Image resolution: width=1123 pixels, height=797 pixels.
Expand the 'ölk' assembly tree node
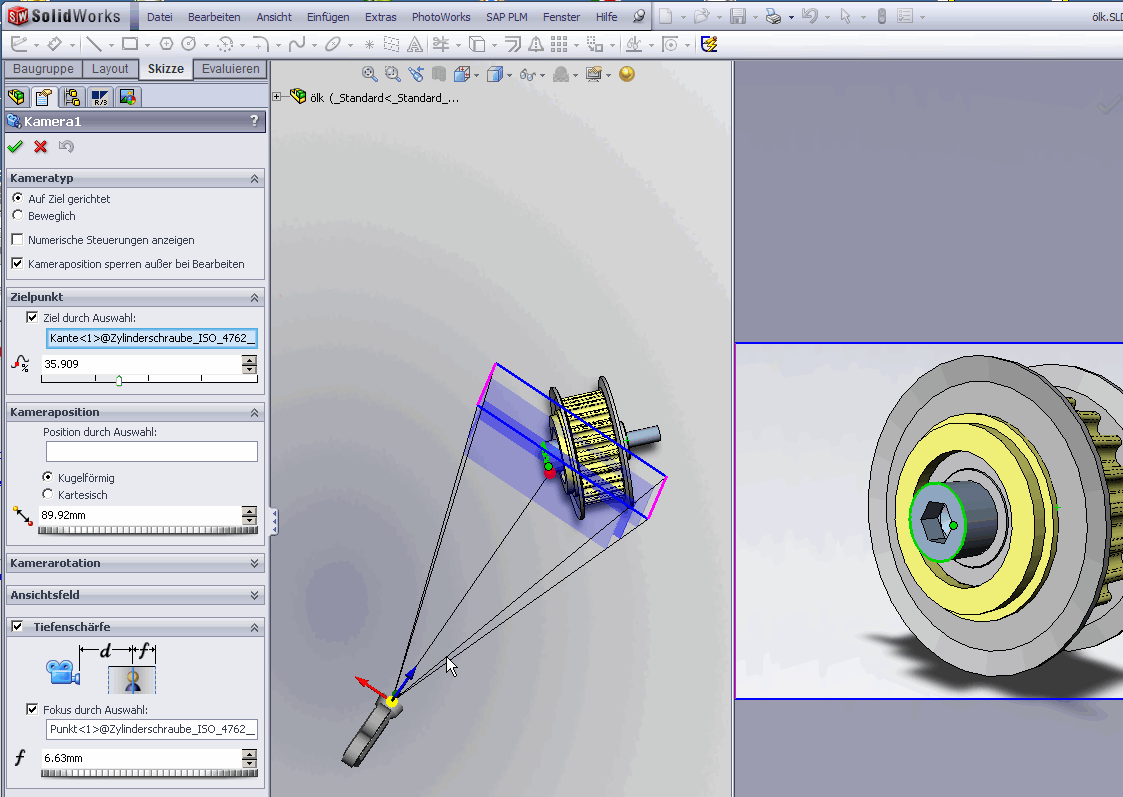[x=276, y=97]
